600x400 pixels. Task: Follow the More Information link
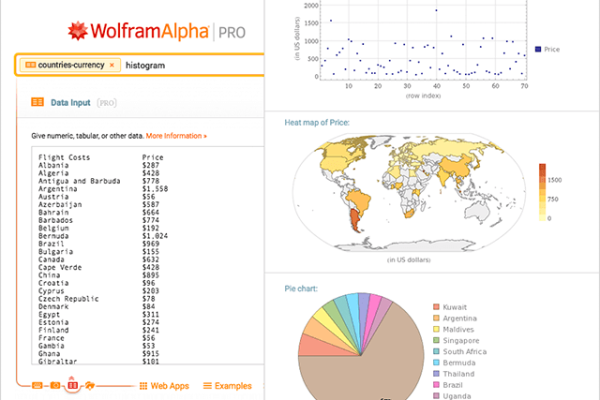coord(176,135)
